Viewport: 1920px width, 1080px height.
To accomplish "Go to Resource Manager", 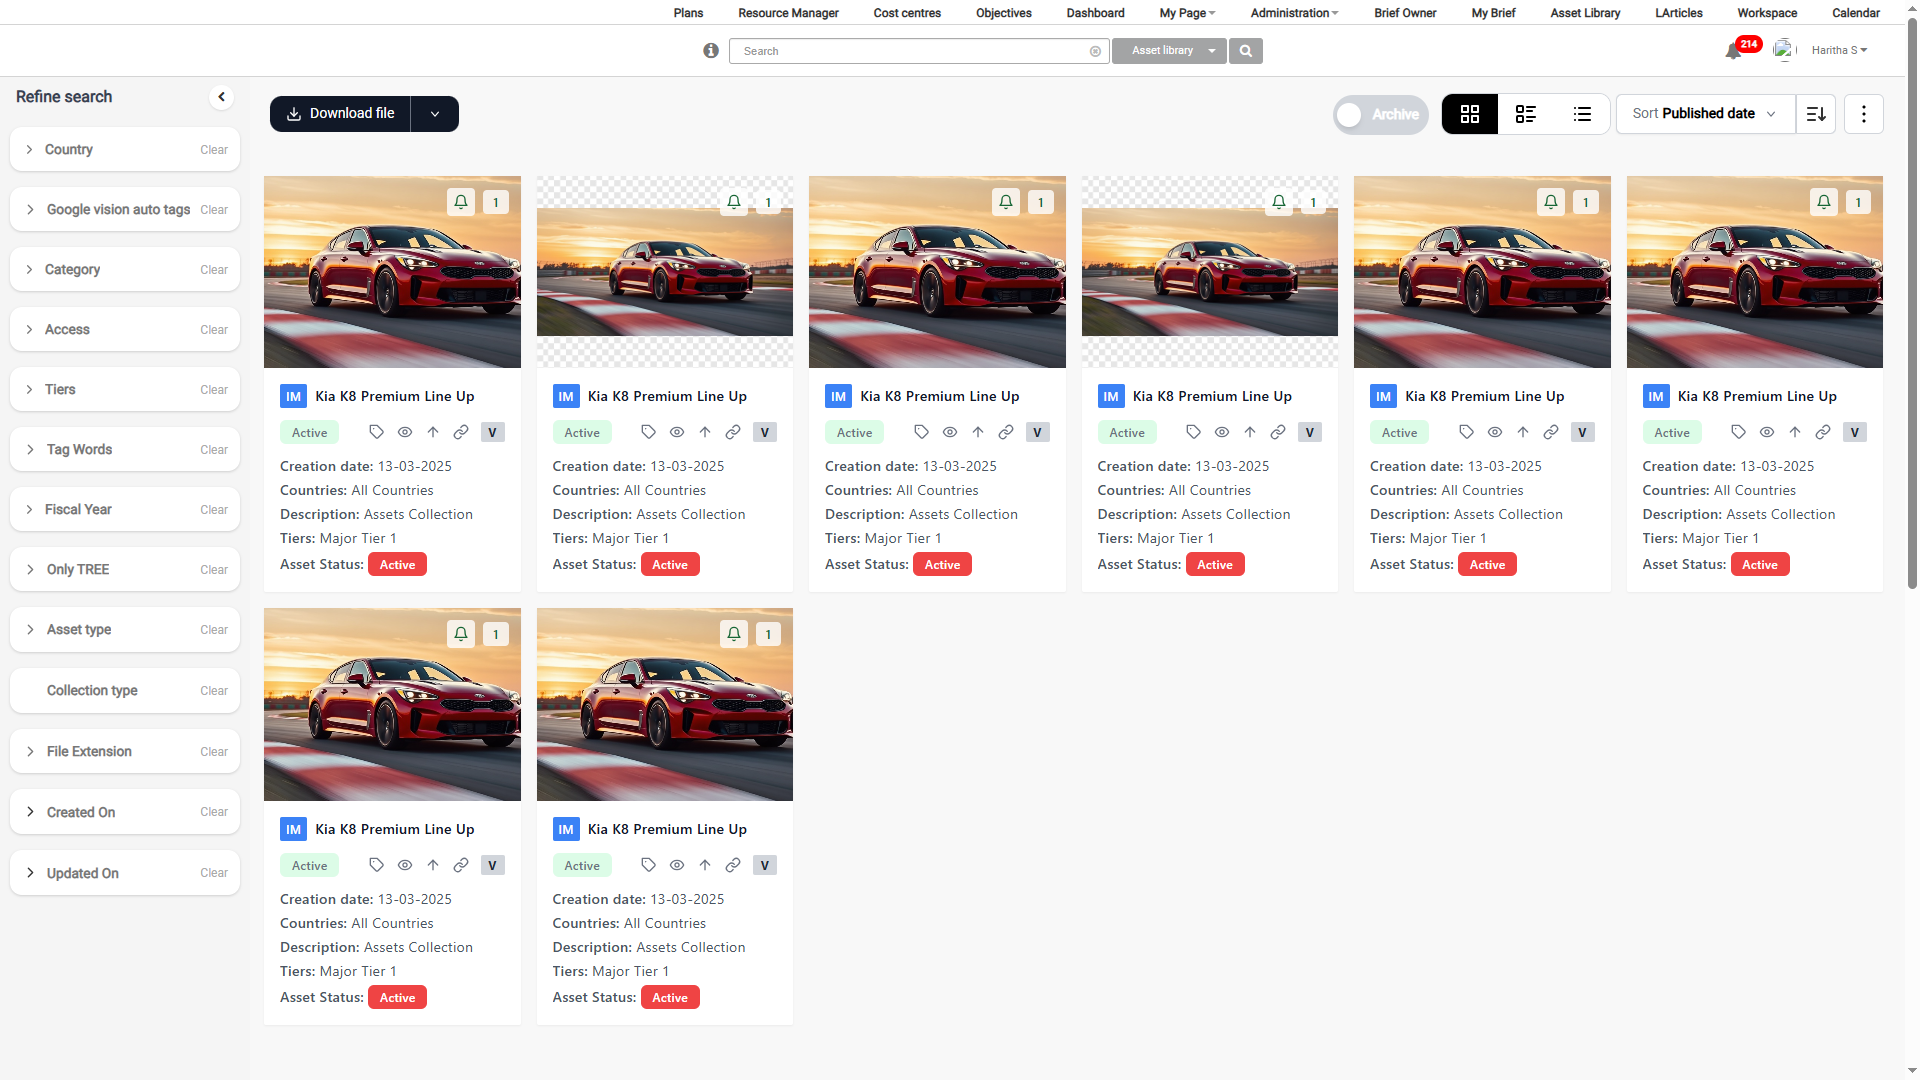I will [x=788, y=13].
